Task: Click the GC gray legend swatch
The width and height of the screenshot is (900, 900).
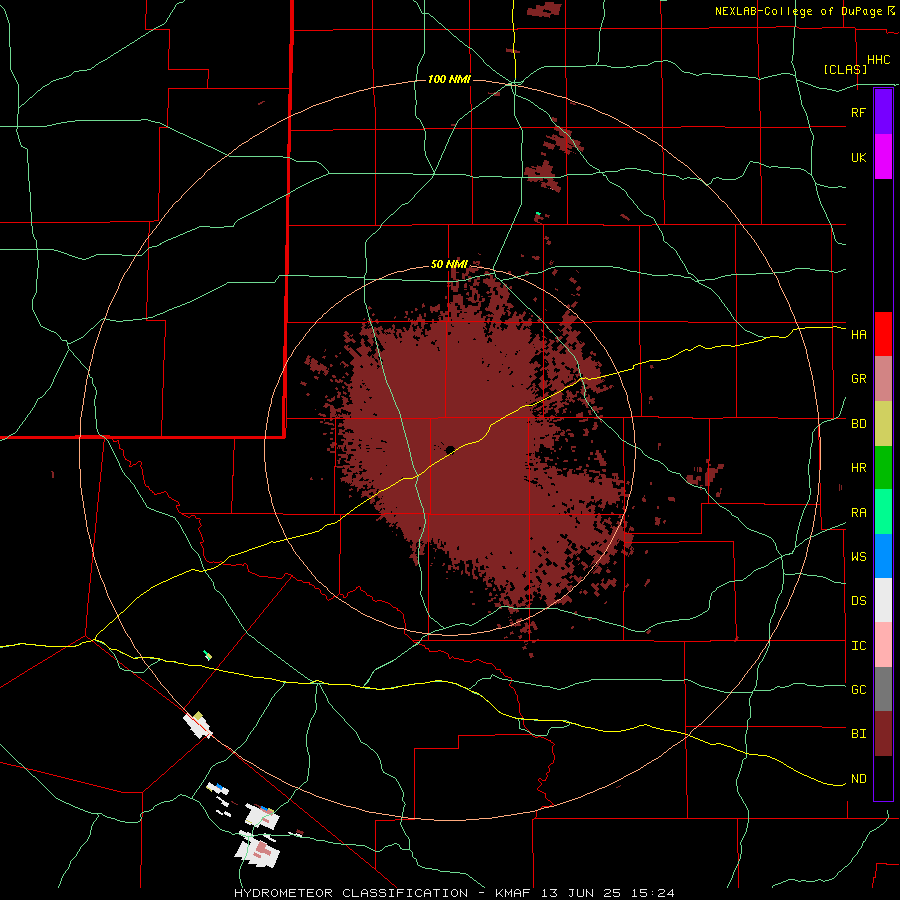Action: point(883,689)
